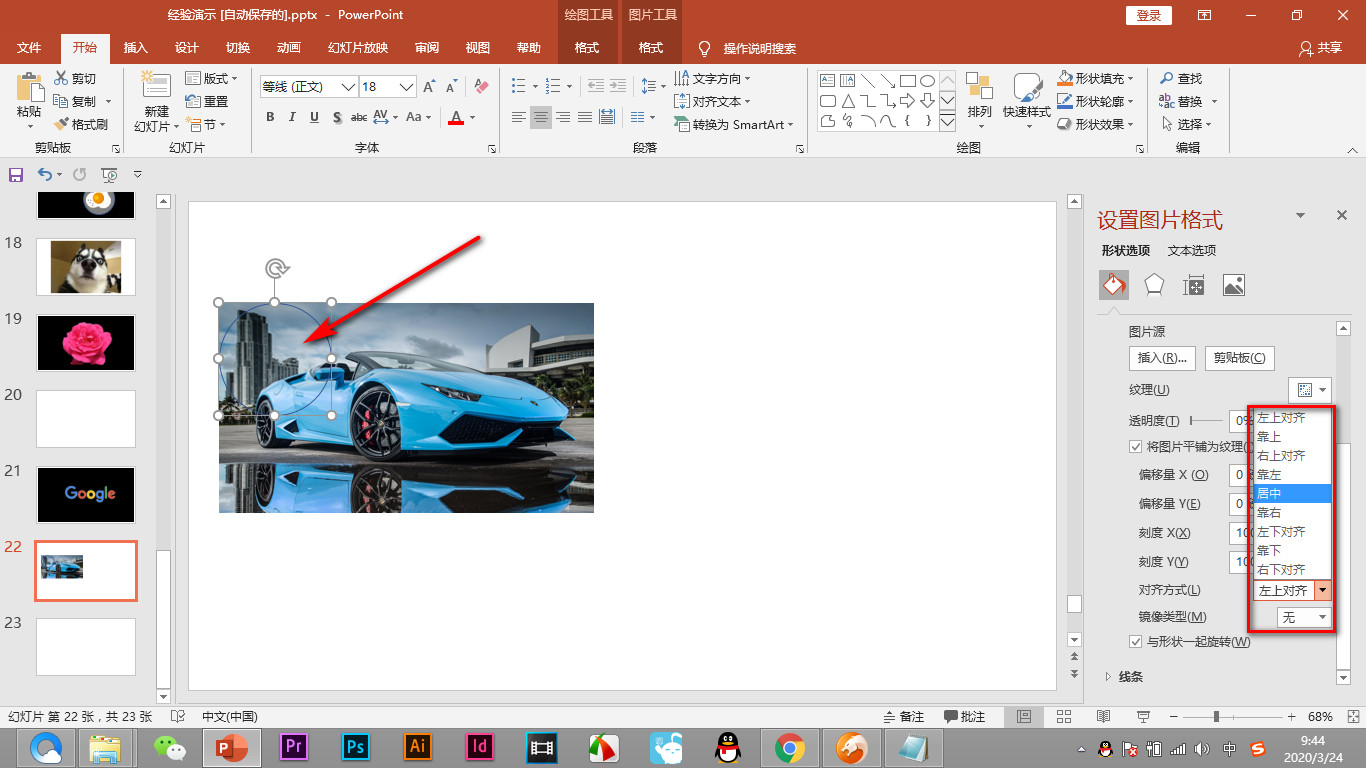Toggle bold text formatting
The height and width of the screenshot is (768, 1366).
click(270, 118)
